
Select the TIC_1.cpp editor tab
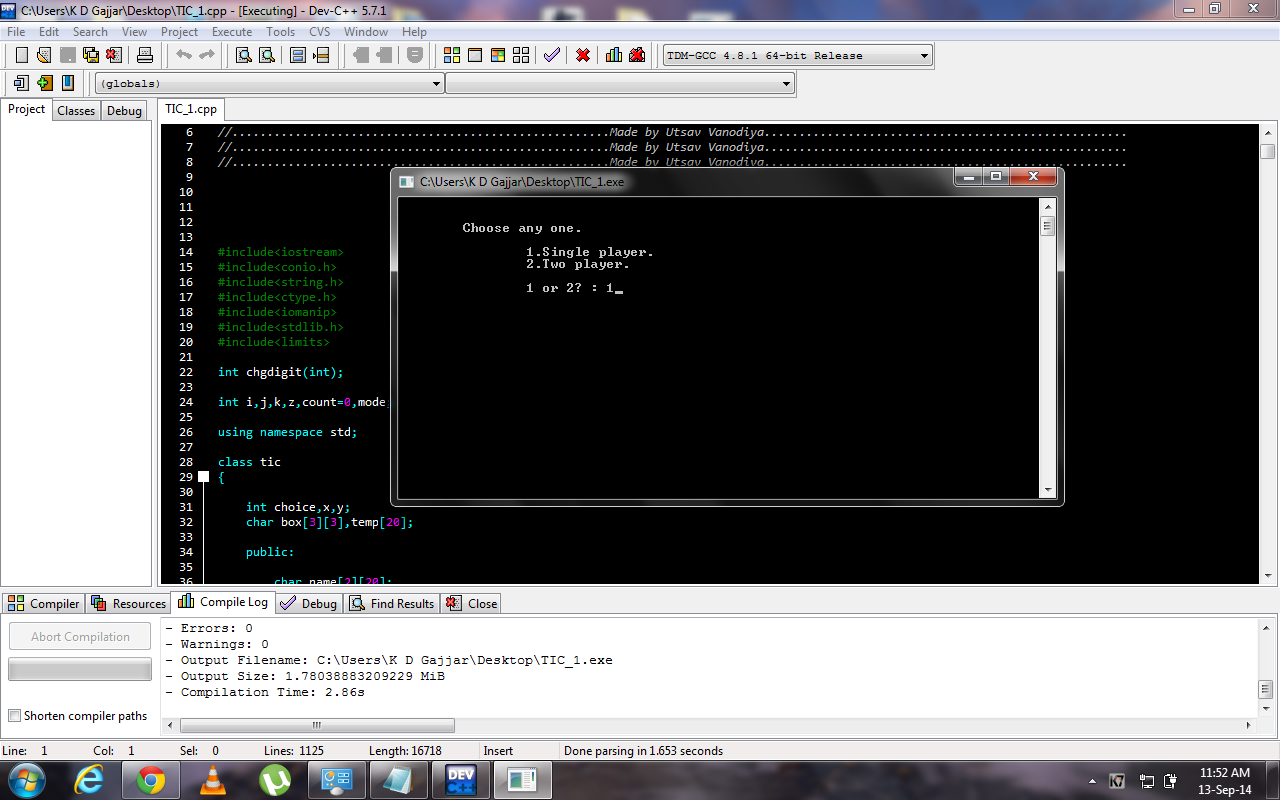[191, 109]
